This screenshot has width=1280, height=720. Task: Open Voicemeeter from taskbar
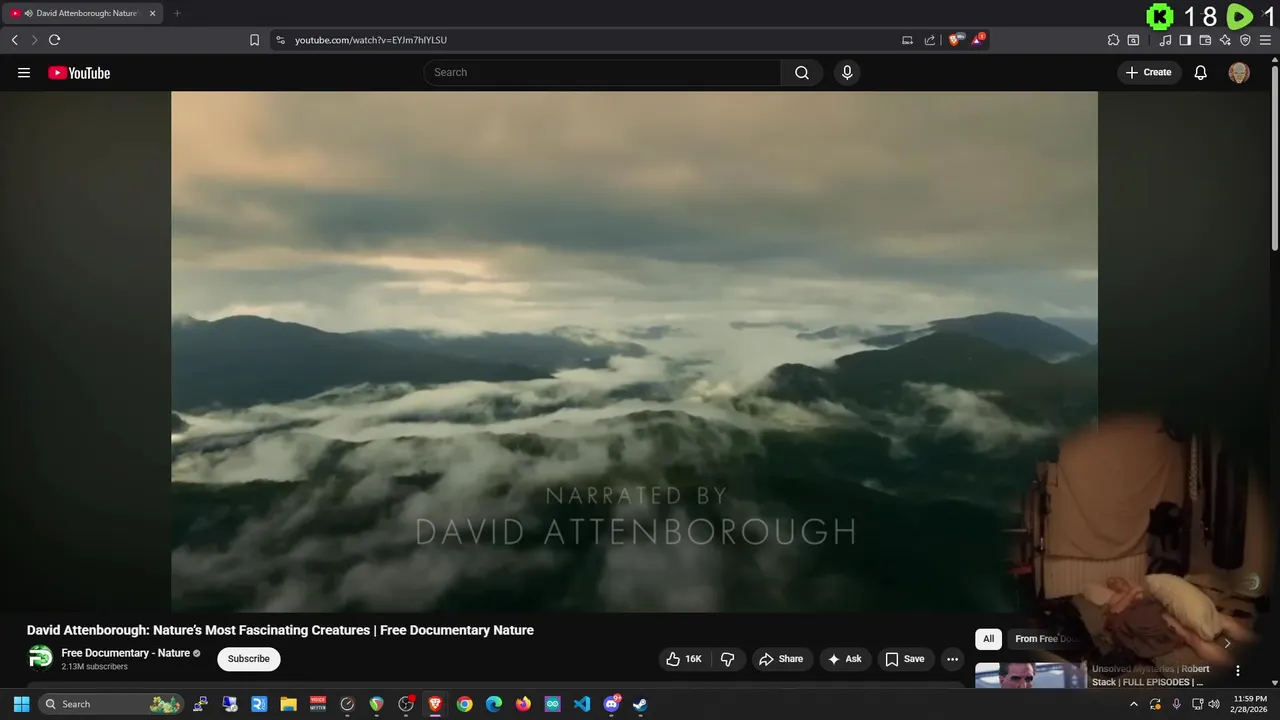tap(318, 704)
